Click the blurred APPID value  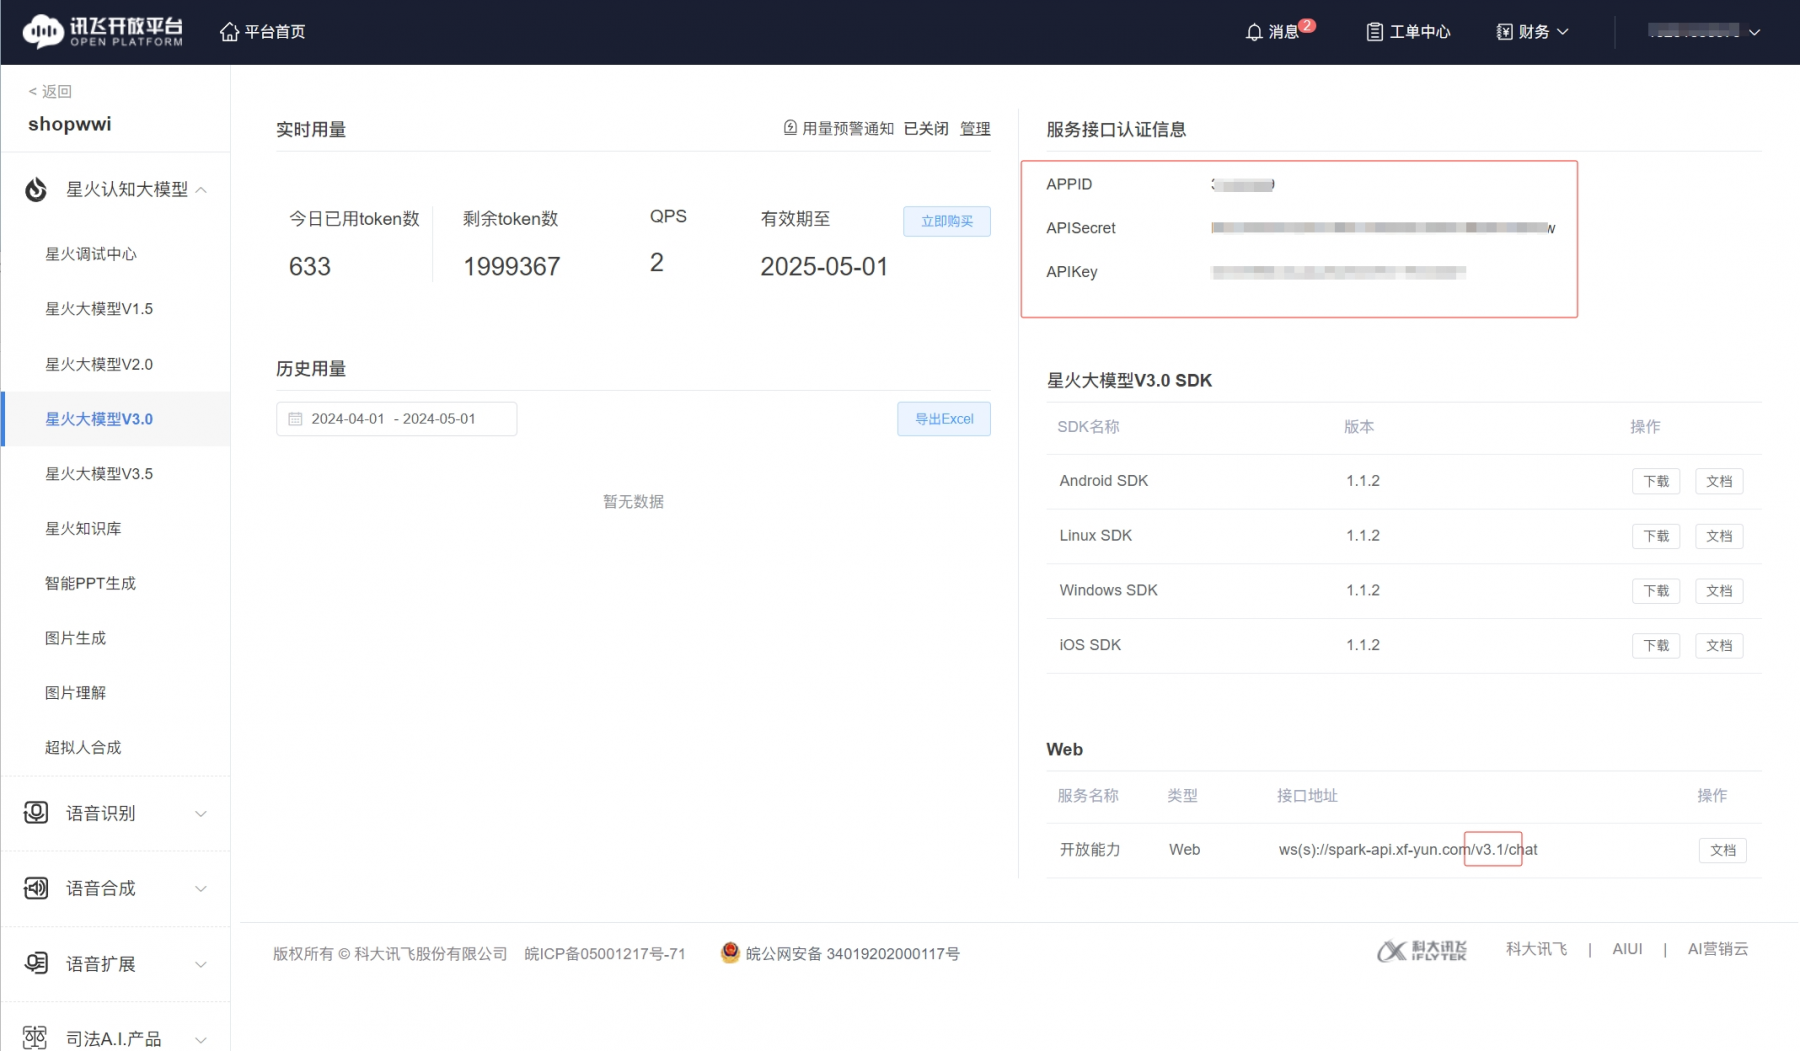1243,184
